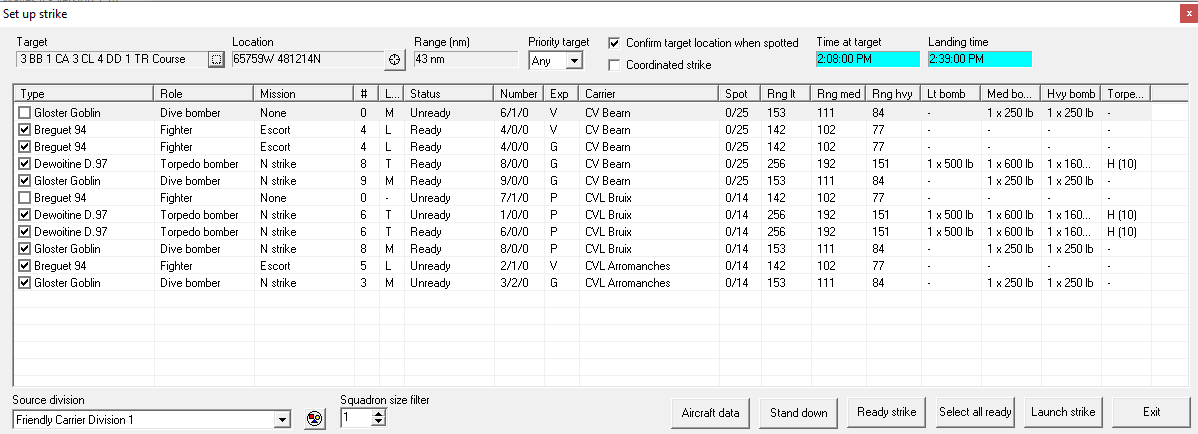This screenshot has height=434, width=1198.
Task: Click the round colored icon beside Source division
Action: pyautogui.click(x=313, y=419)
